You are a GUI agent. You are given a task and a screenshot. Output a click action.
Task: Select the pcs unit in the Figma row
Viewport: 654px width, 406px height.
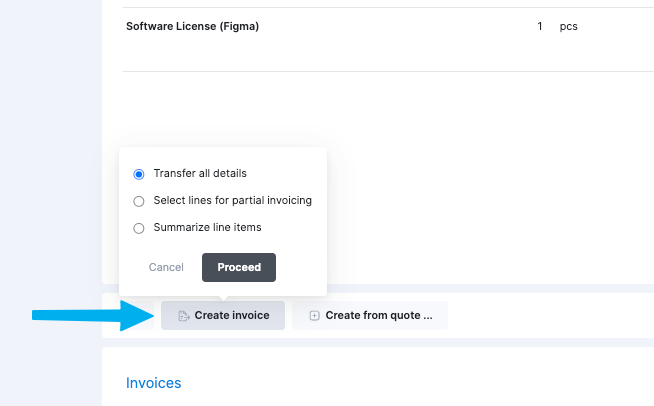[568, 26]
